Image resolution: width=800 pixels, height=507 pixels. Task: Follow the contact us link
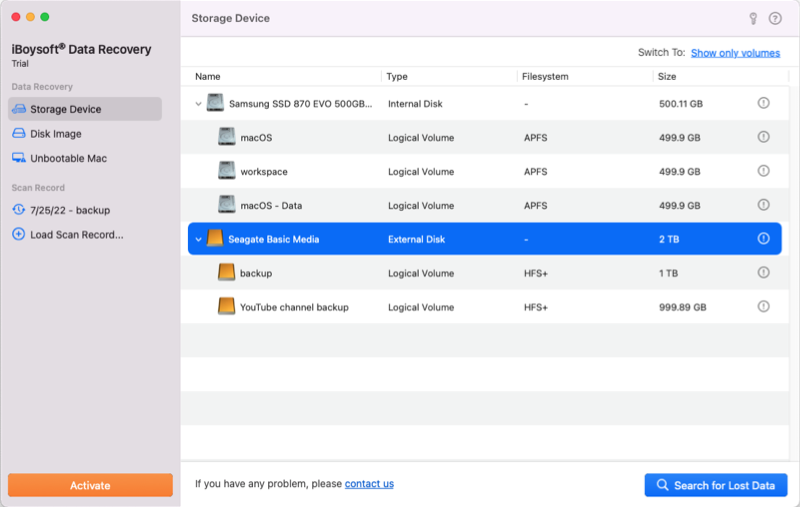click(369, 484)
